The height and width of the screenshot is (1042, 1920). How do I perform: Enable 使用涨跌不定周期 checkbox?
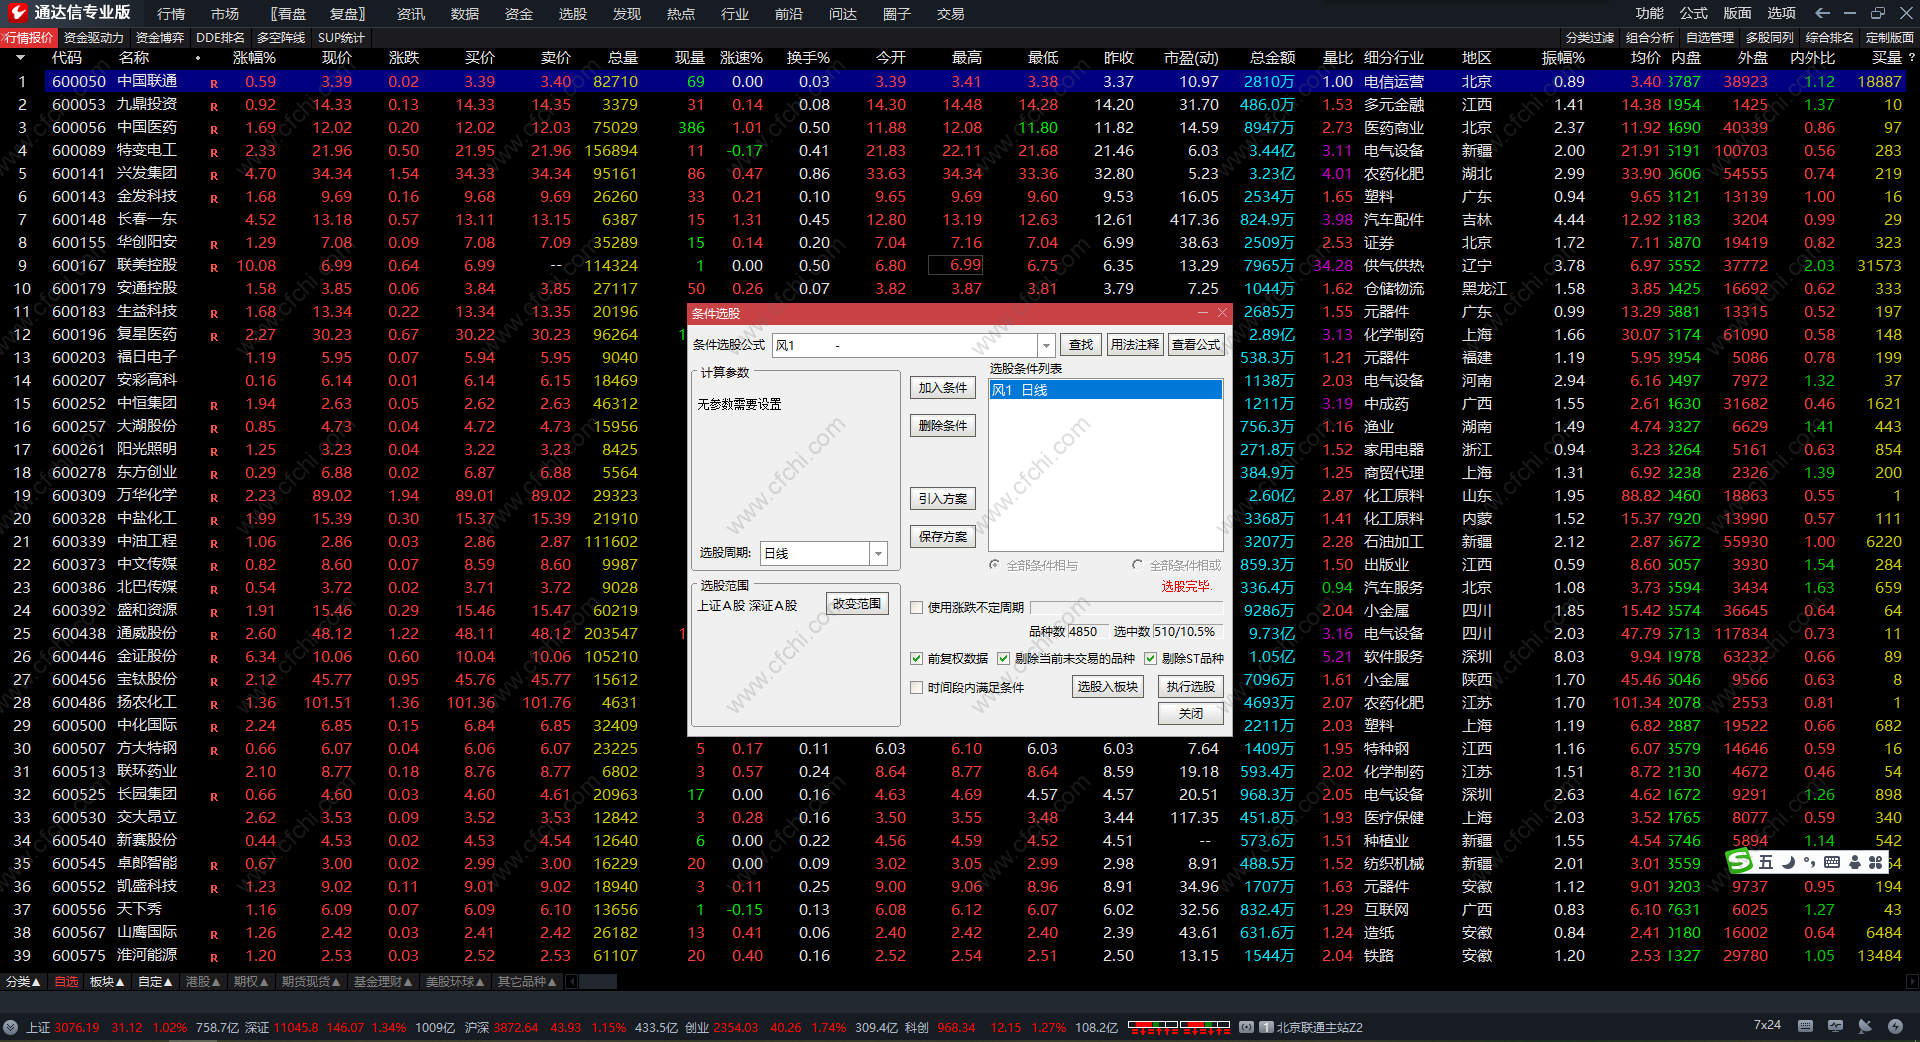(x=916, y=607)
